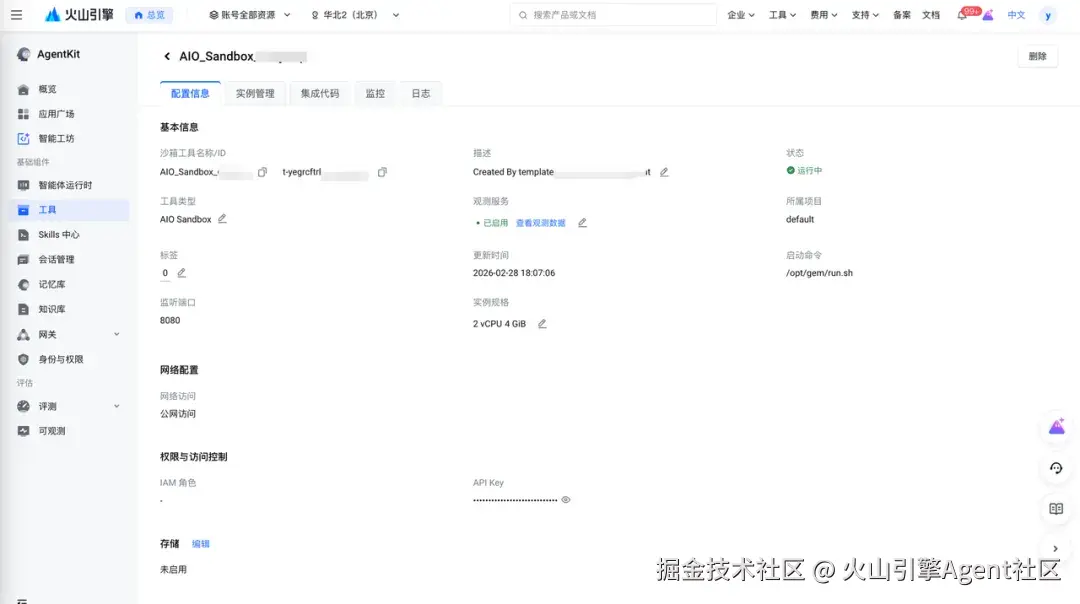Click the 删除 button

[x=1037, y=56]
